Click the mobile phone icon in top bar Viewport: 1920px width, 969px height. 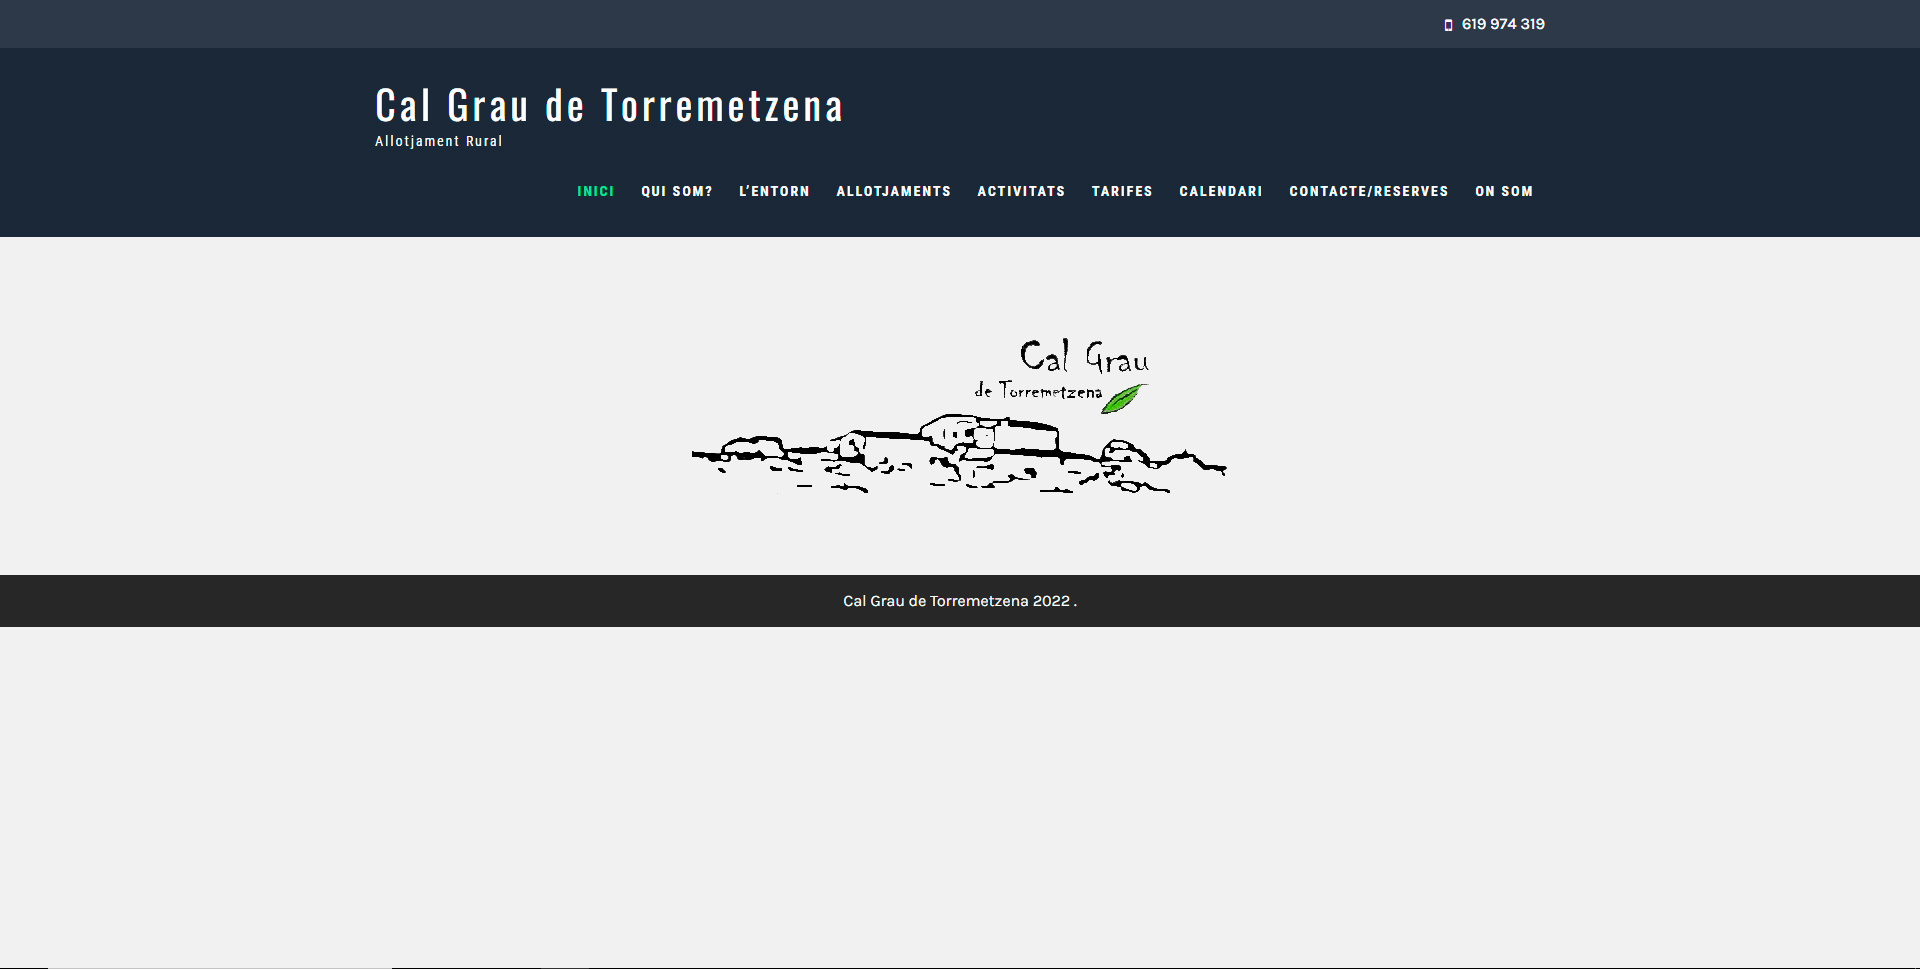tap(1448, 25)
